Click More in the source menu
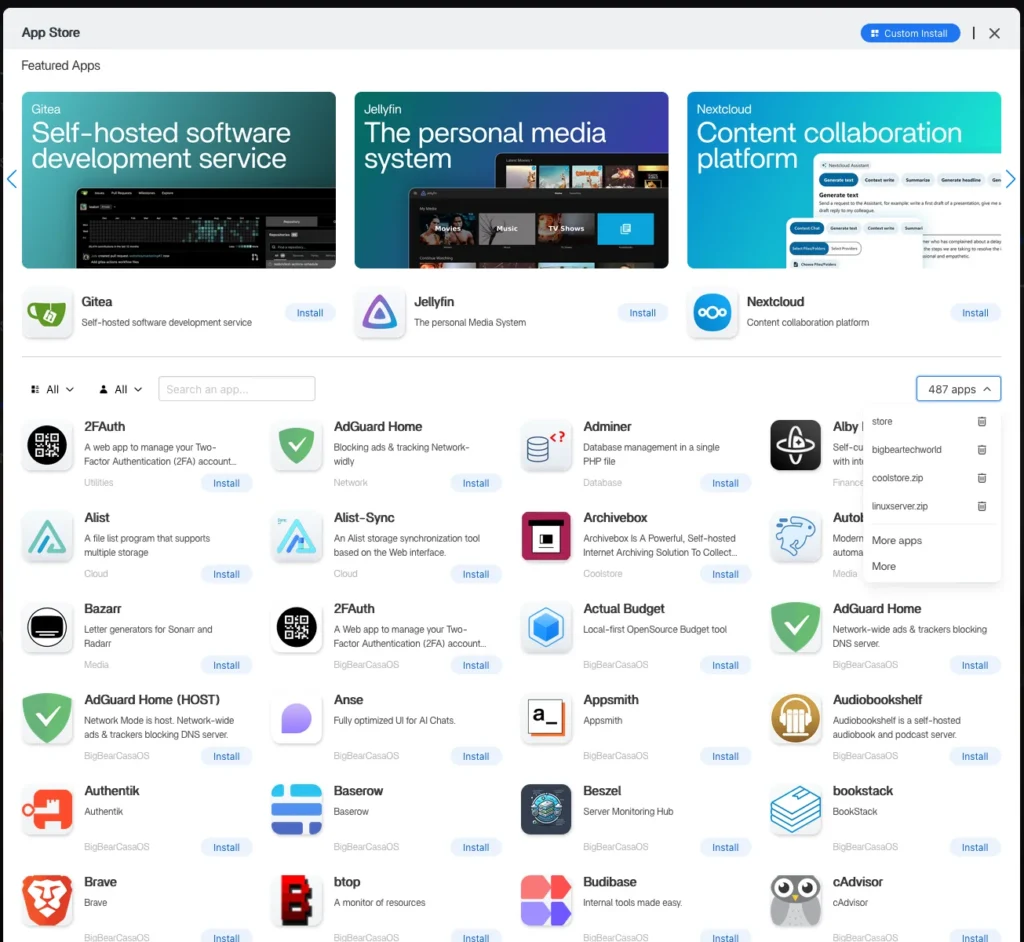 pos(884,566)
